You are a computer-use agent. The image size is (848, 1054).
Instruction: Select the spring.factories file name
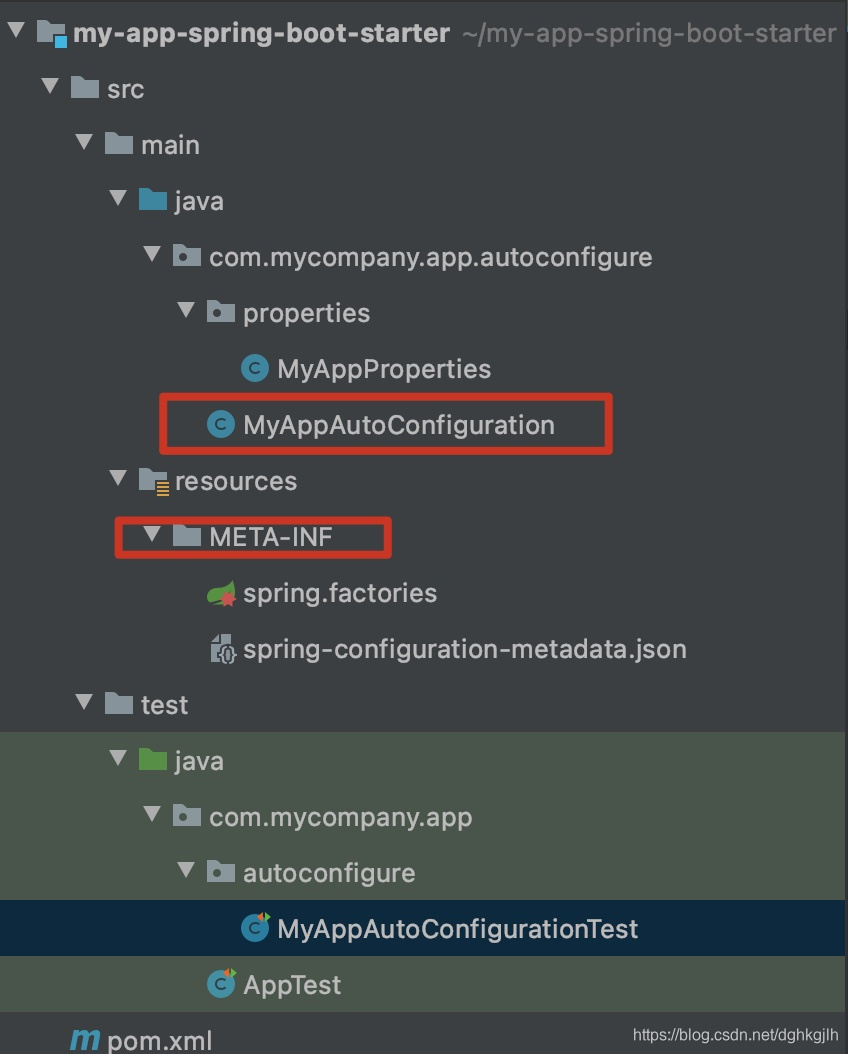340,594
